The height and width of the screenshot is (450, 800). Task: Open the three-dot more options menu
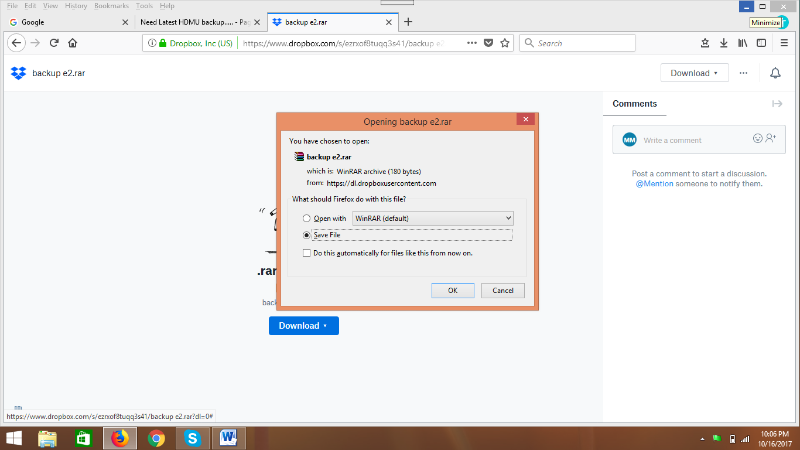(743, 73)
